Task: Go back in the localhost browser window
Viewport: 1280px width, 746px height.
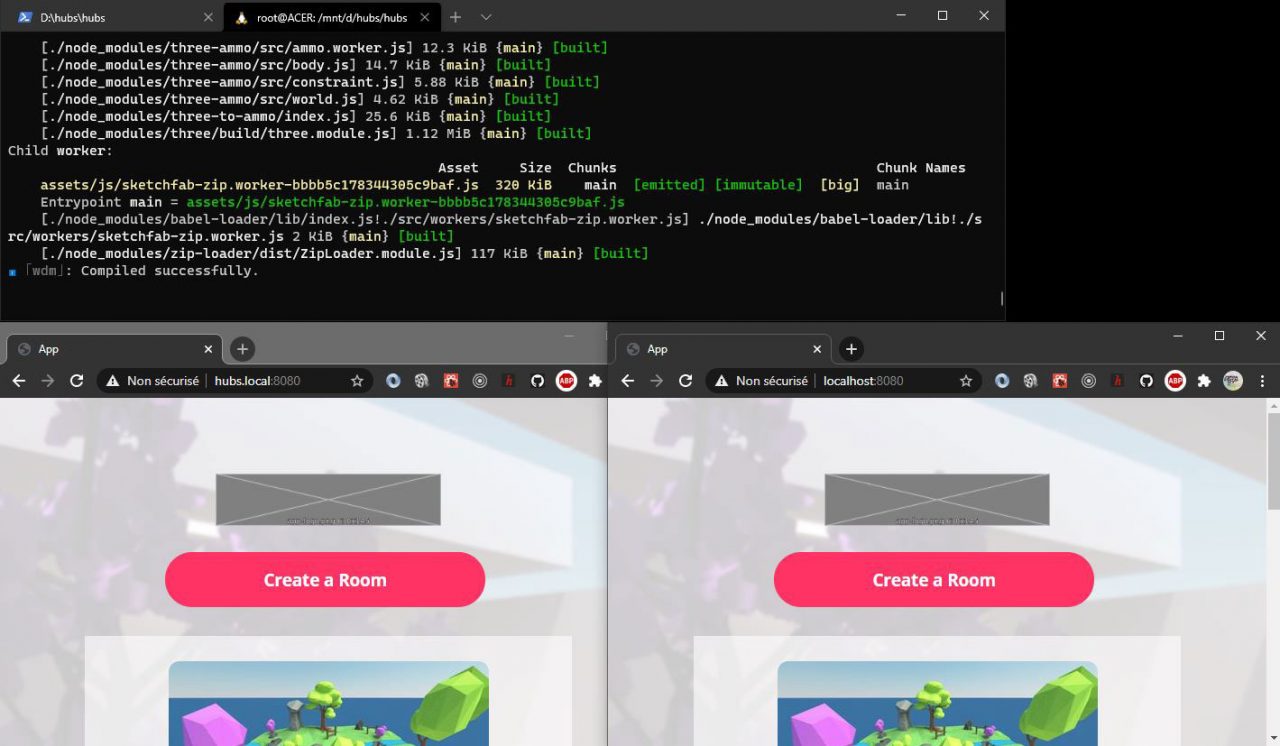Action: [628, 381]
